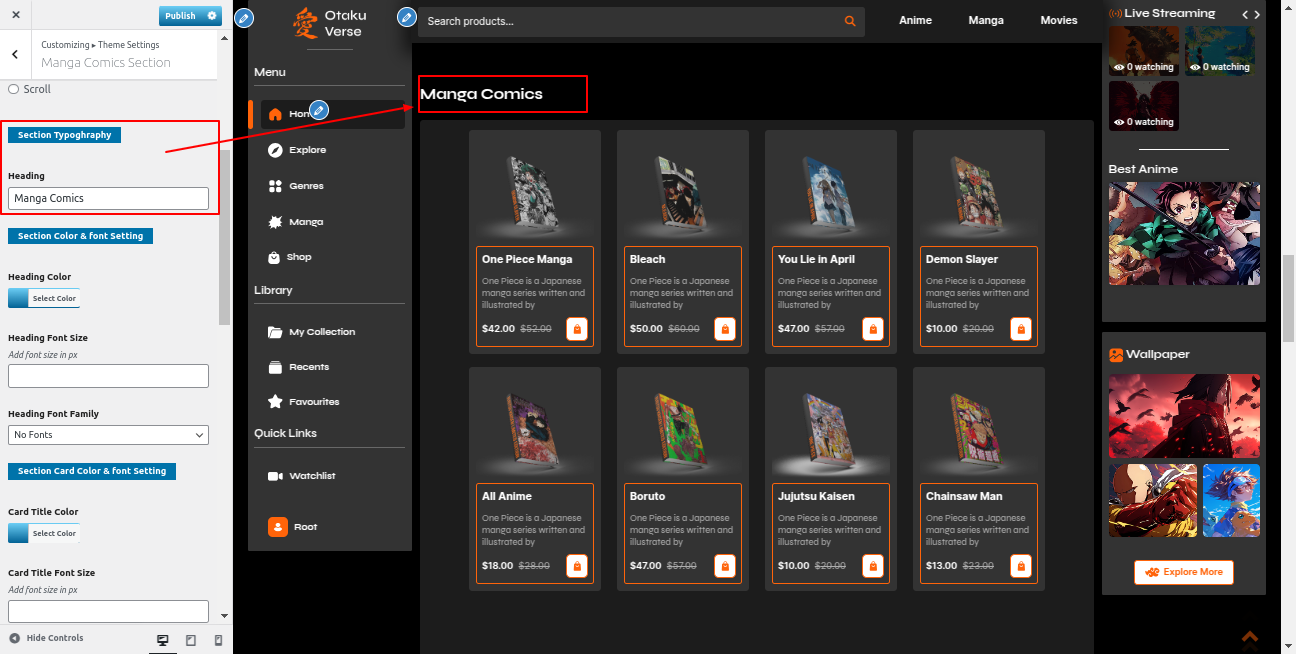Click the Chainsaw Man cart icon
This screenshot has width=1296, height=654.
coord(1020,566)
